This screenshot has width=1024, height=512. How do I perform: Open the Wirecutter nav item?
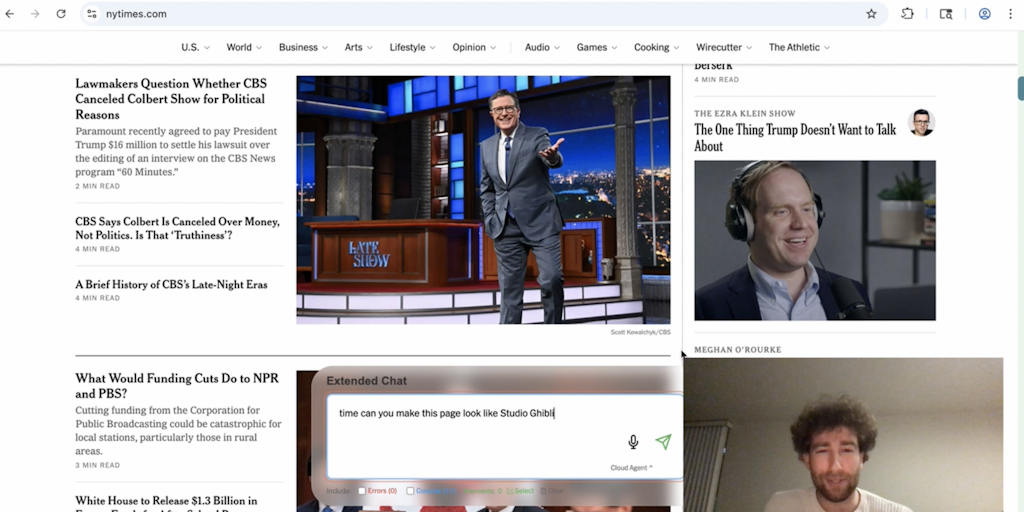coord(724,47)
